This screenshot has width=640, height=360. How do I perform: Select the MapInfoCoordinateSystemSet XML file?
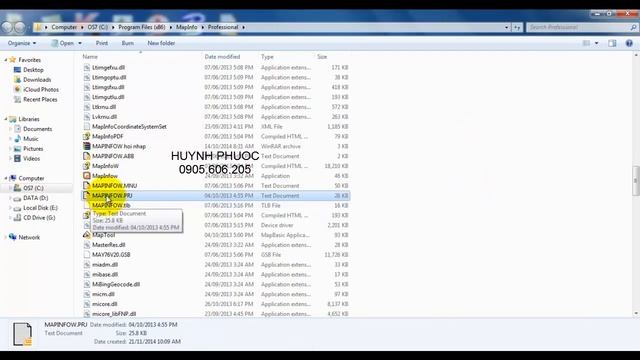click(129, 127)
